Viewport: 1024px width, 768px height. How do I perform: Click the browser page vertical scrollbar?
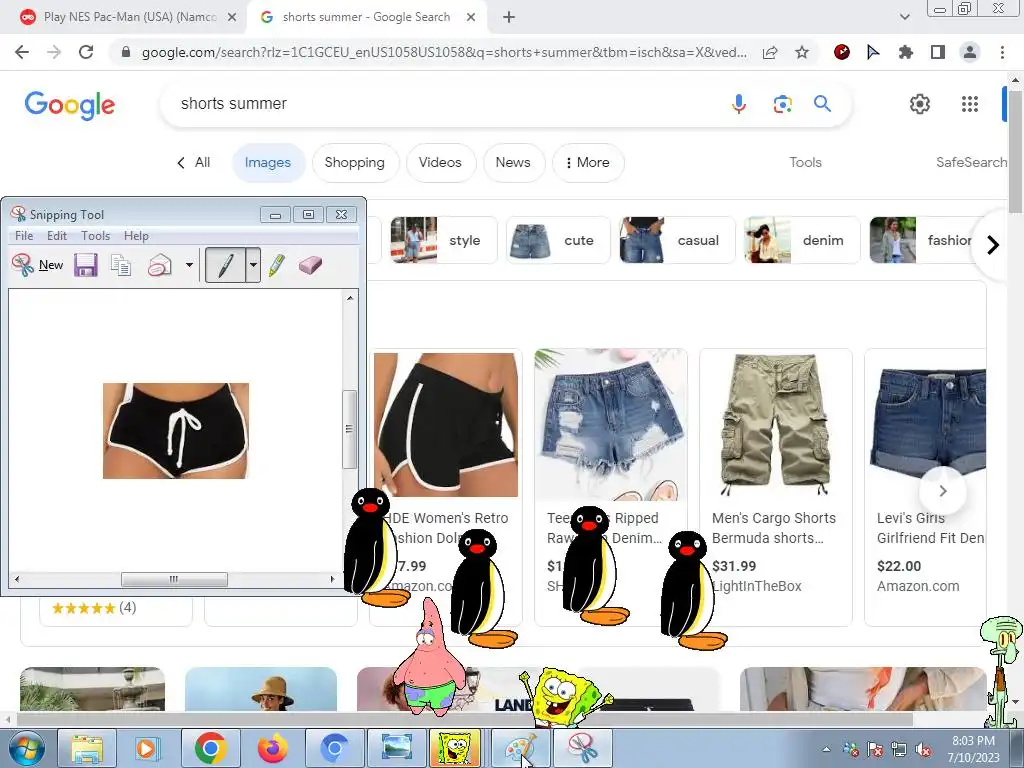point(1016,152)
